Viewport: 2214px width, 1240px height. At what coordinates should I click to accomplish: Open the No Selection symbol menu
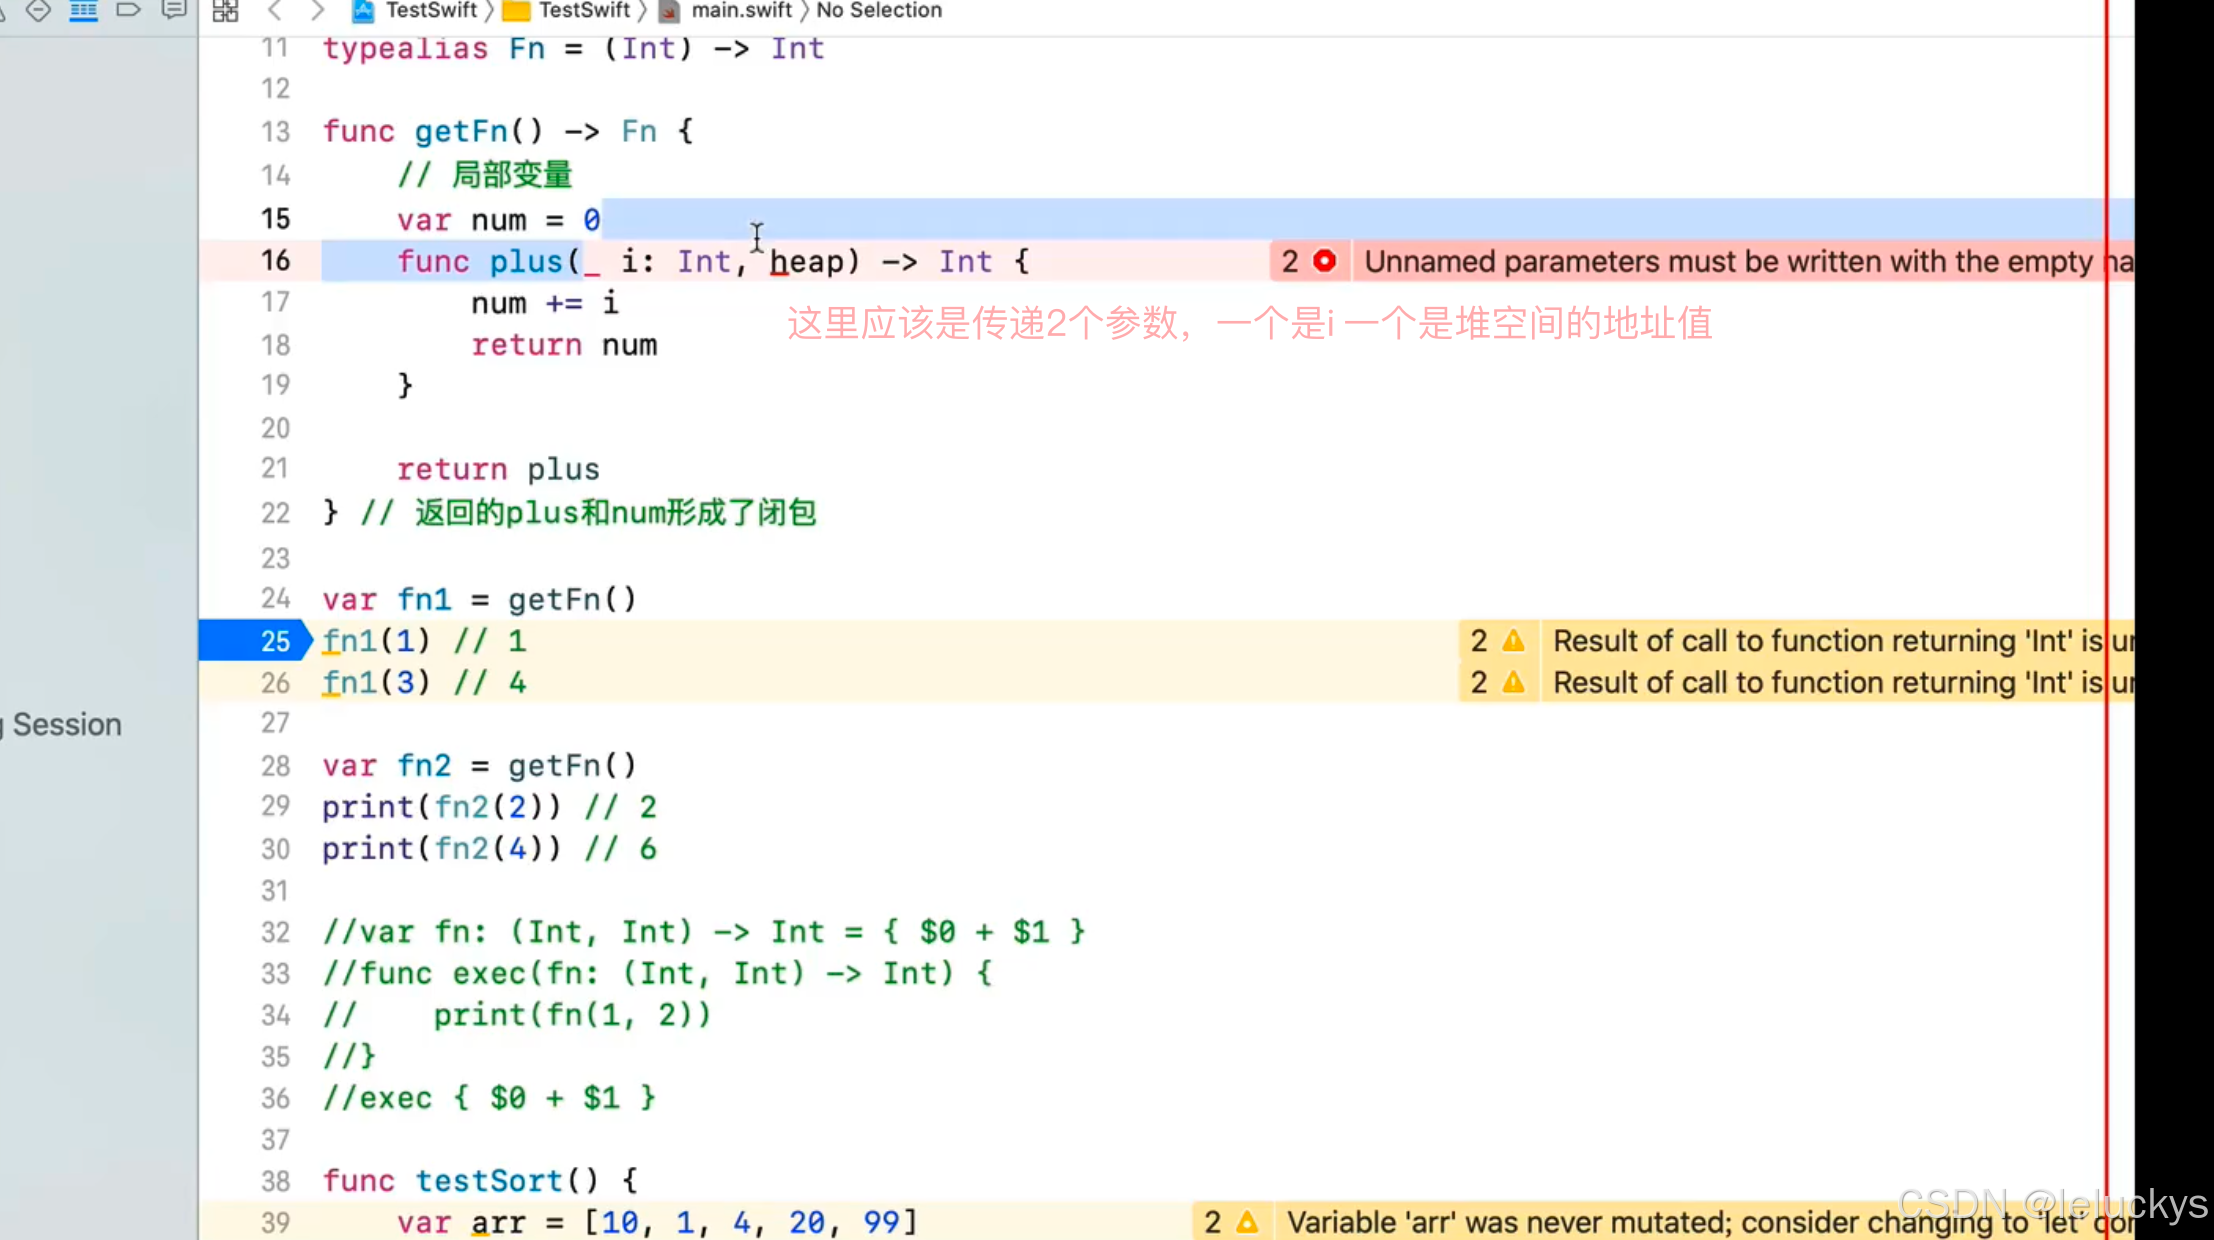pyautogui.click(x=878, y=11)
